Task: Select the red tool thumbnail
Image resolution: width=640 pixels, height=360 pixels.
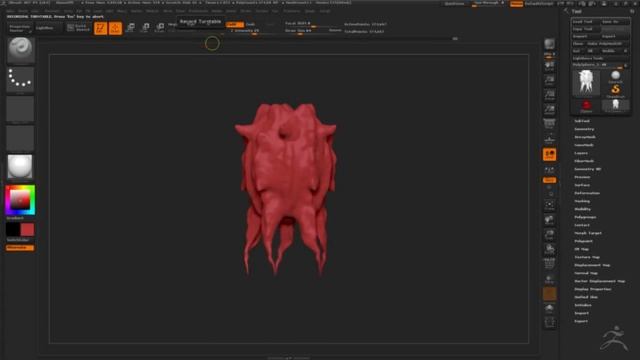Action: pos(586,106)
